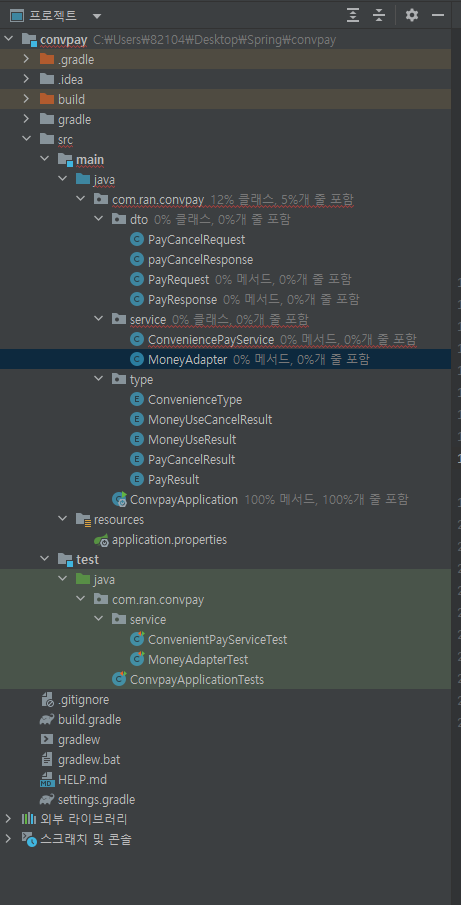Screen dimensions: 461x905
Task: Select ConvenientPayServiceTest file name
Action: point(218,640)
